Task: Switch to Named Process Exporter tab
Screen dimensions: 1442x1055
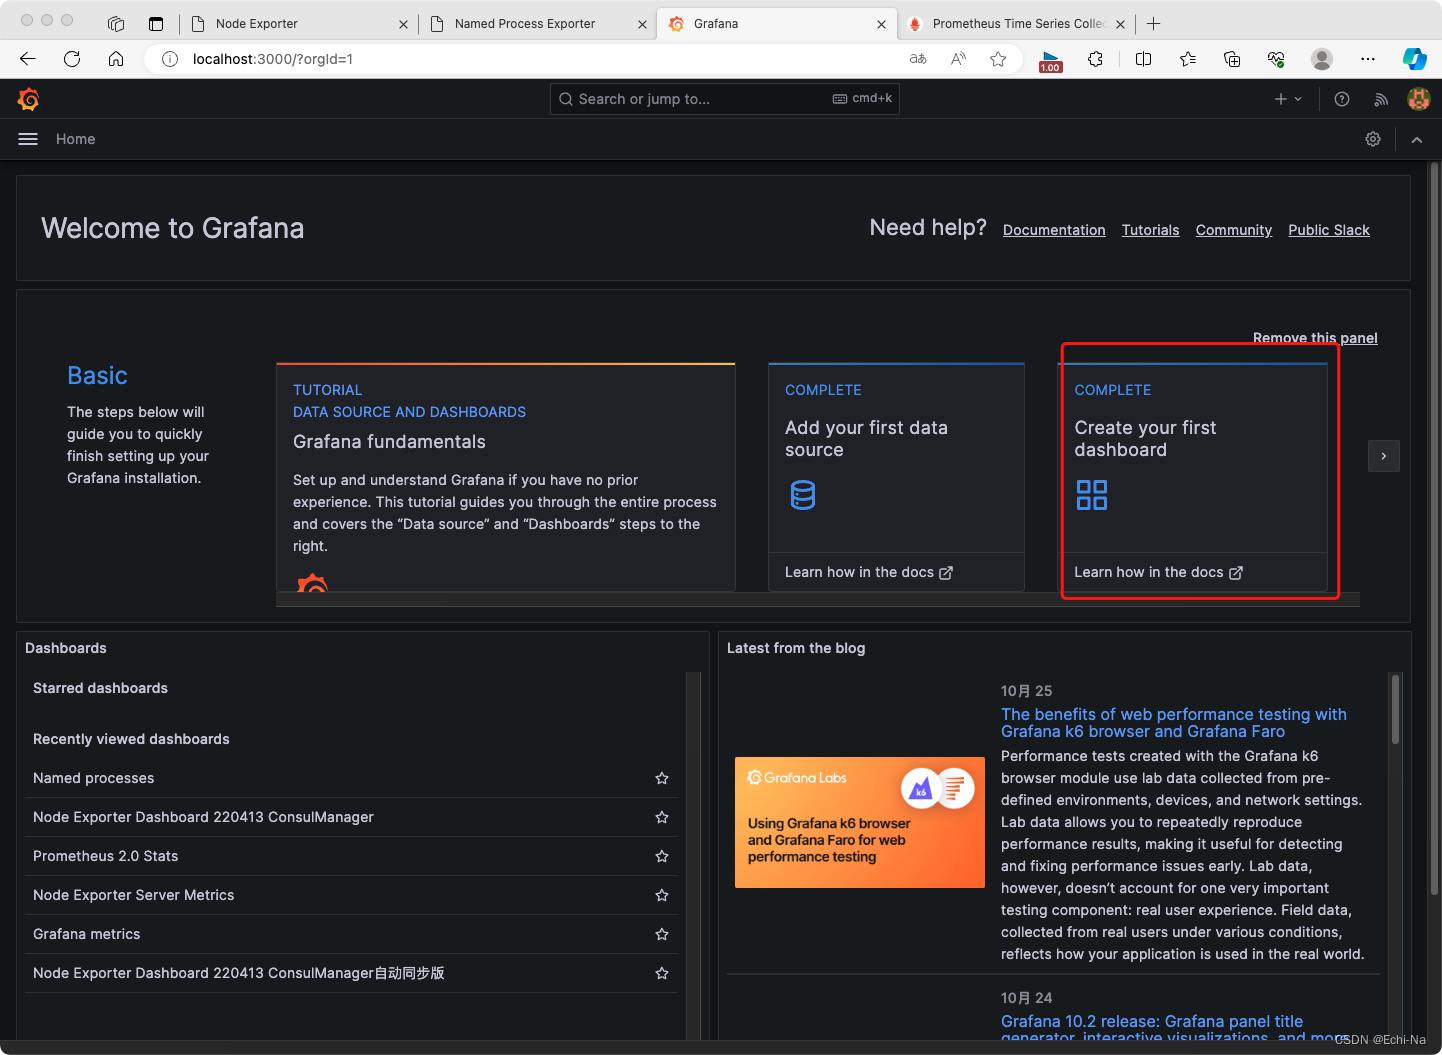Action: pyautogui.click(x=537, y=23)
